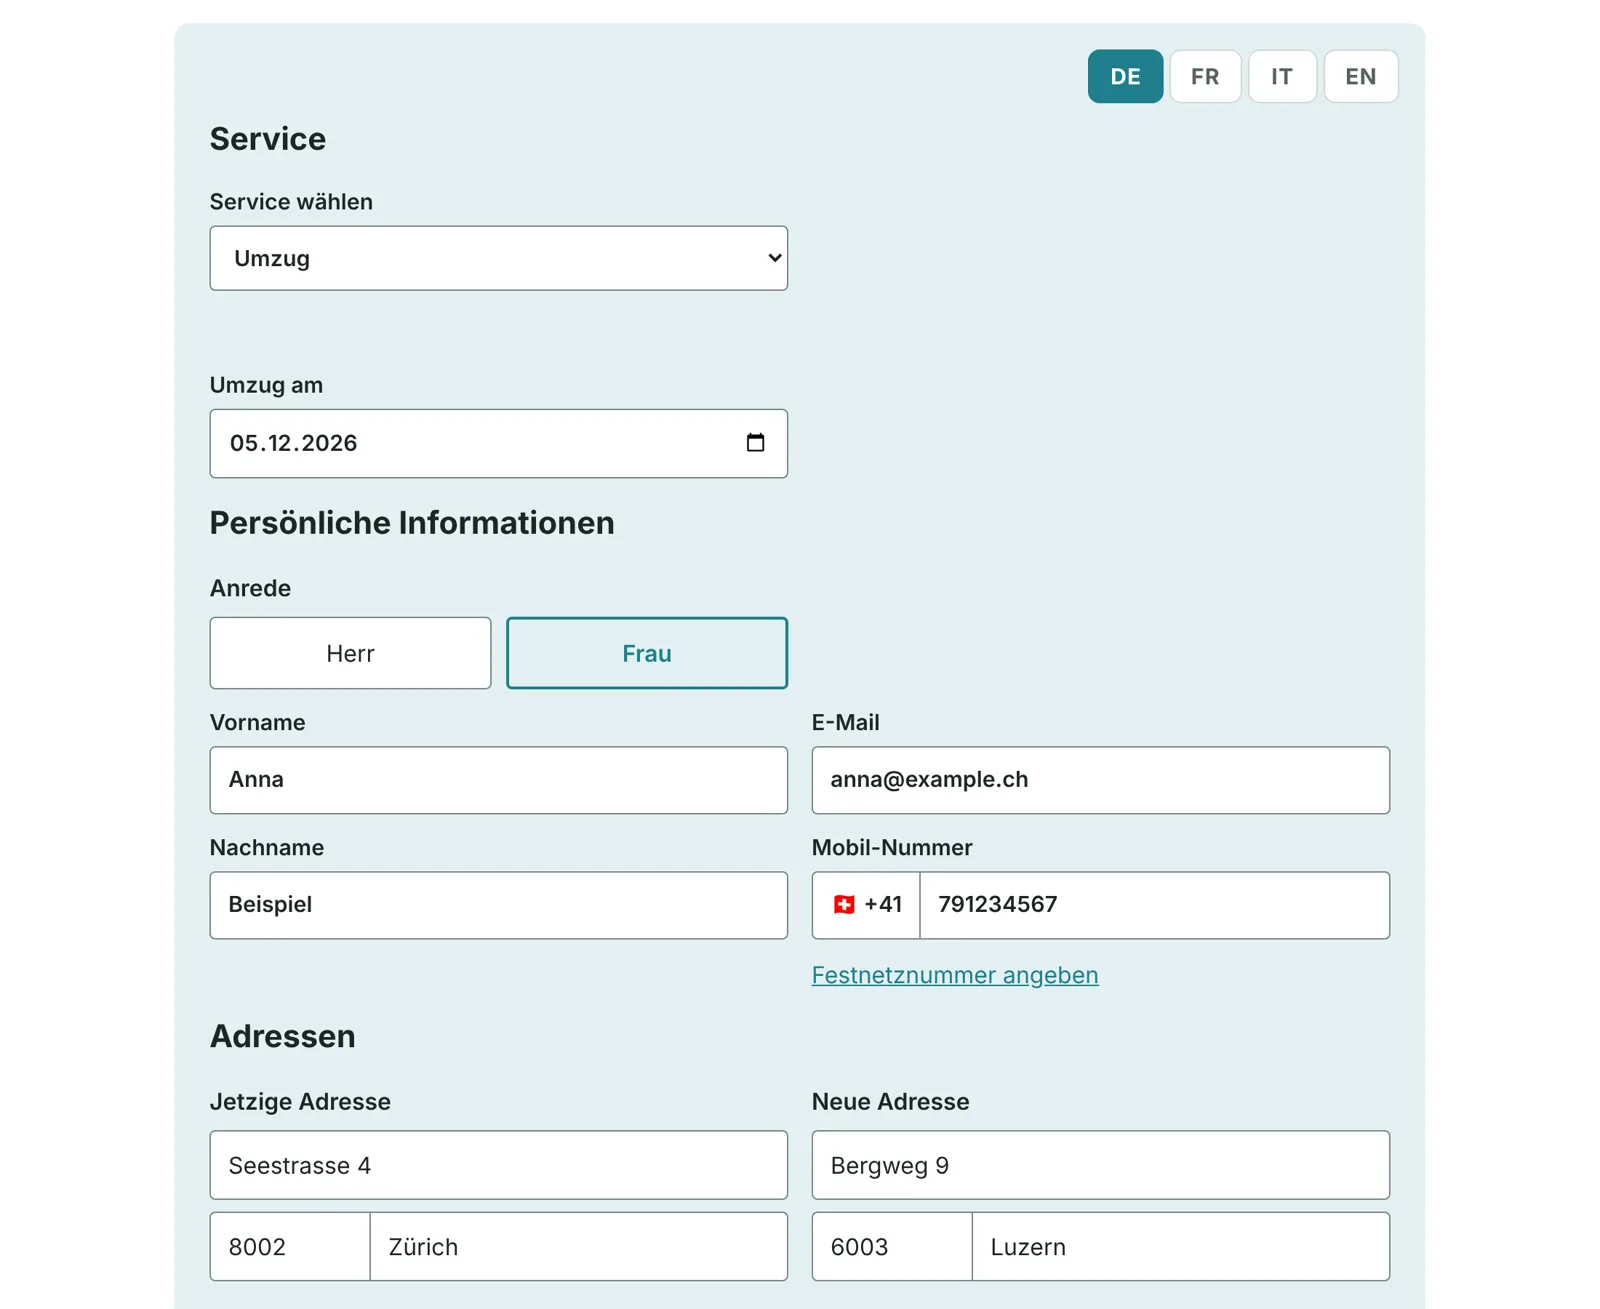This screenshot has width=1600, height=1309.
Task: Click the Persönliche Informationen heading
Action: [412, 523]
